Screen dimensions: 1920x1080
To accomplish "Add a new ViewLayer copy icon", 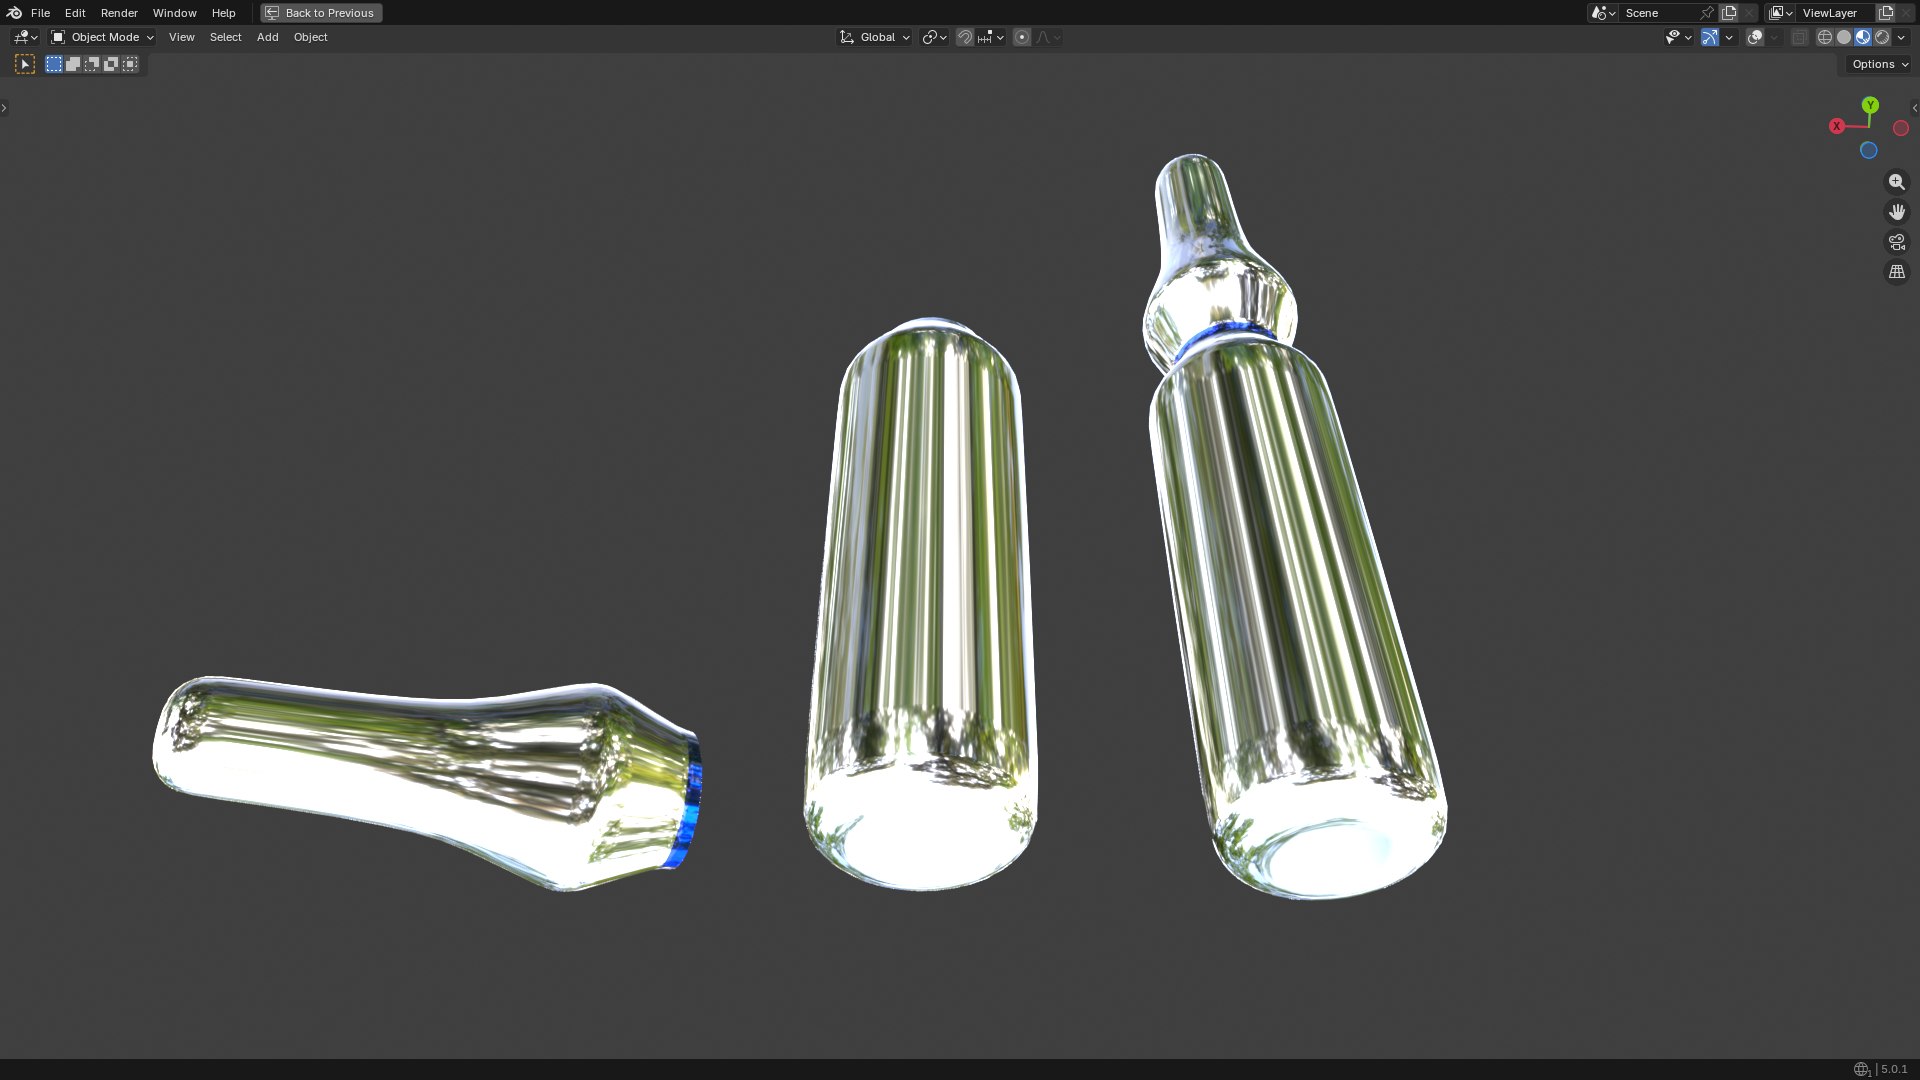I will [x=1886, y=13].
